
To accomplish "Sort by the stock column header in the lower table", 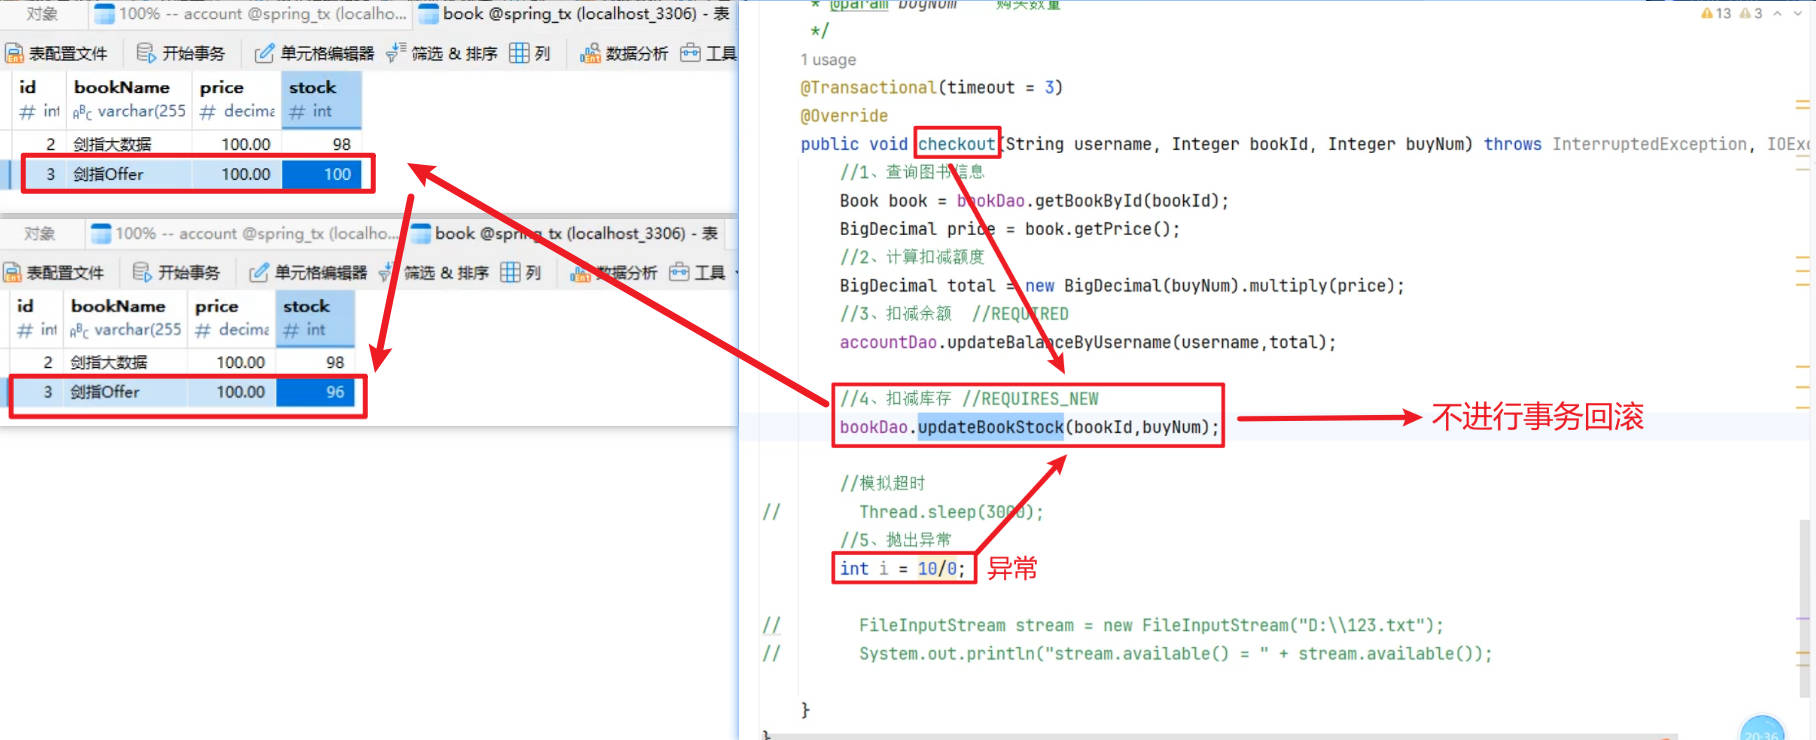I will coord(306,306).
